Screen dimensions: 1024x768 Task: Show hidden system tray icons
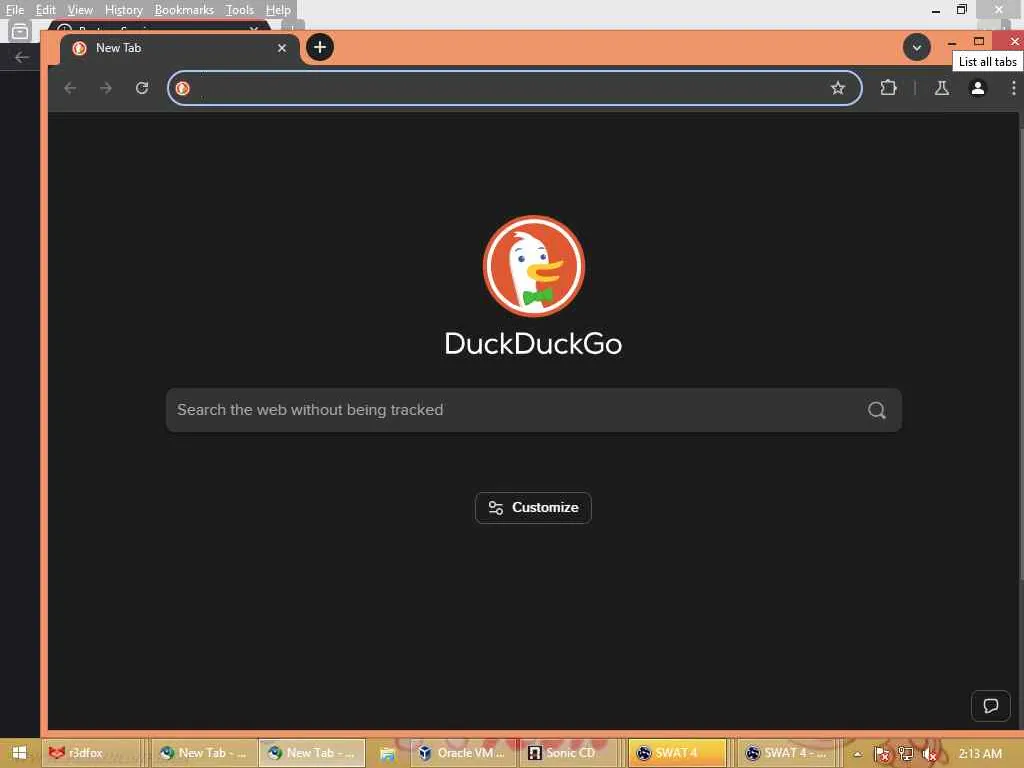pos(857,754)
